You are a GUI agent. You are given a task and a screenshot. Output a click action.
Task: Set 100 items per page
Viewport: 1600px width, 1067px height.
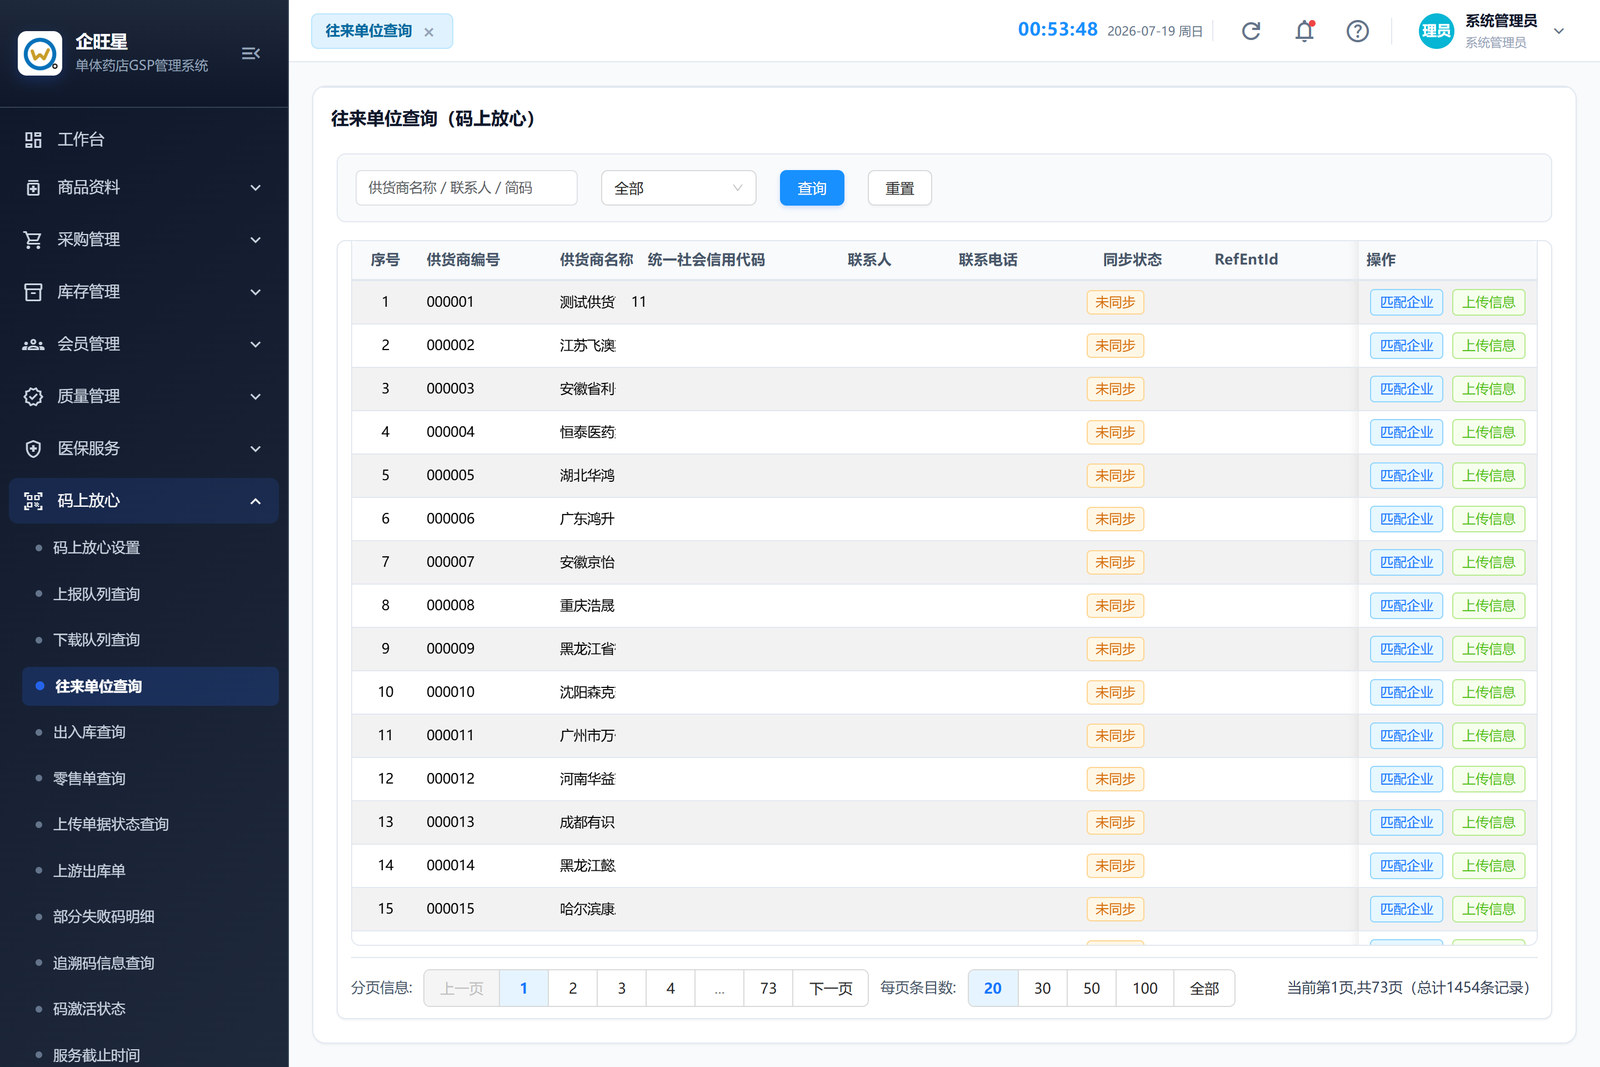click(1145, 988)
